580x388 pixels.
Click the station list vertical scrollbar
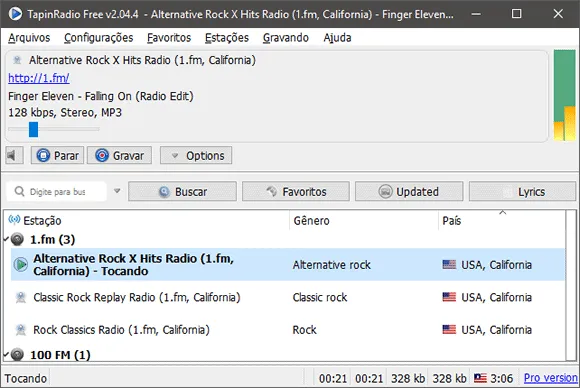pyautogui.click(x=570, y=285)
